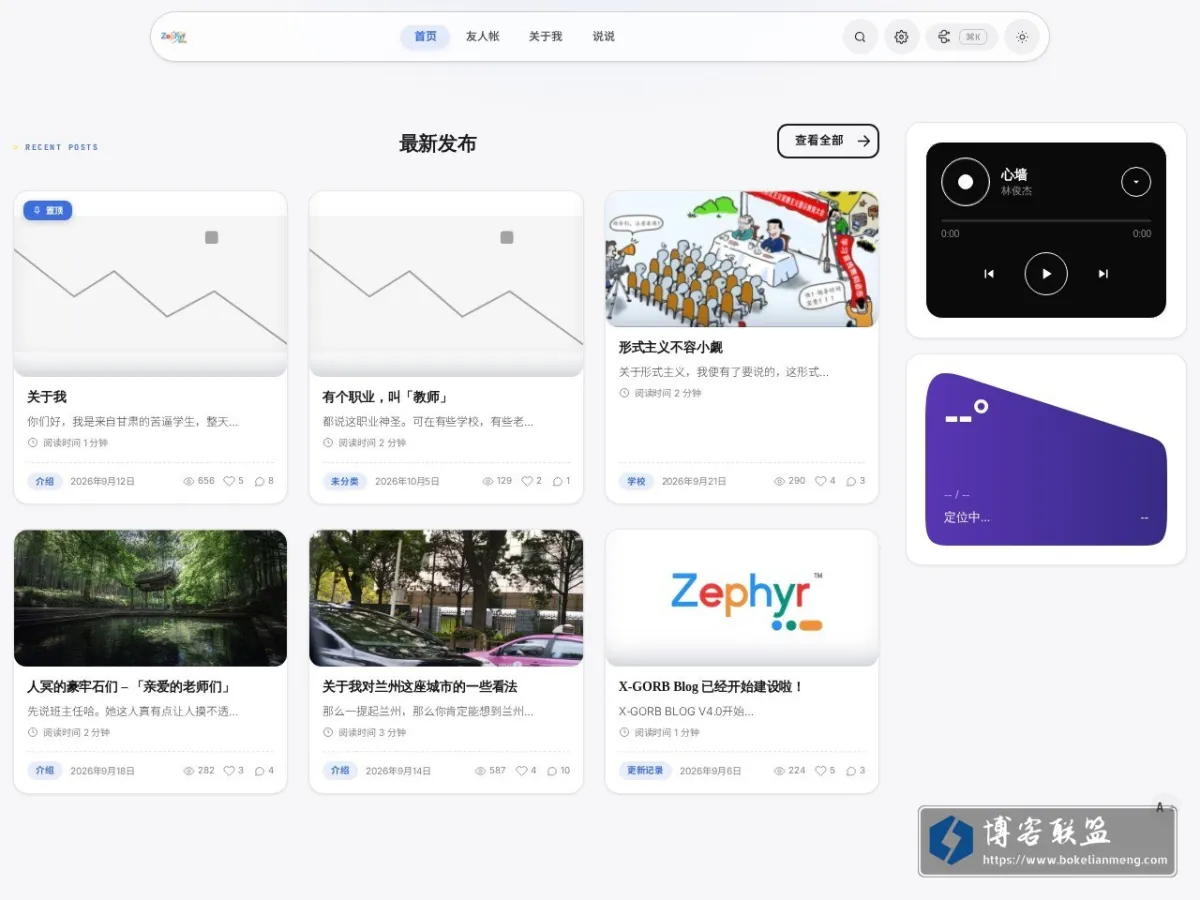The width and height of the screenshot is (1200, 900).
Task: Open the 形式主义不容小觑 post title
Action: (x=670, y=347)
